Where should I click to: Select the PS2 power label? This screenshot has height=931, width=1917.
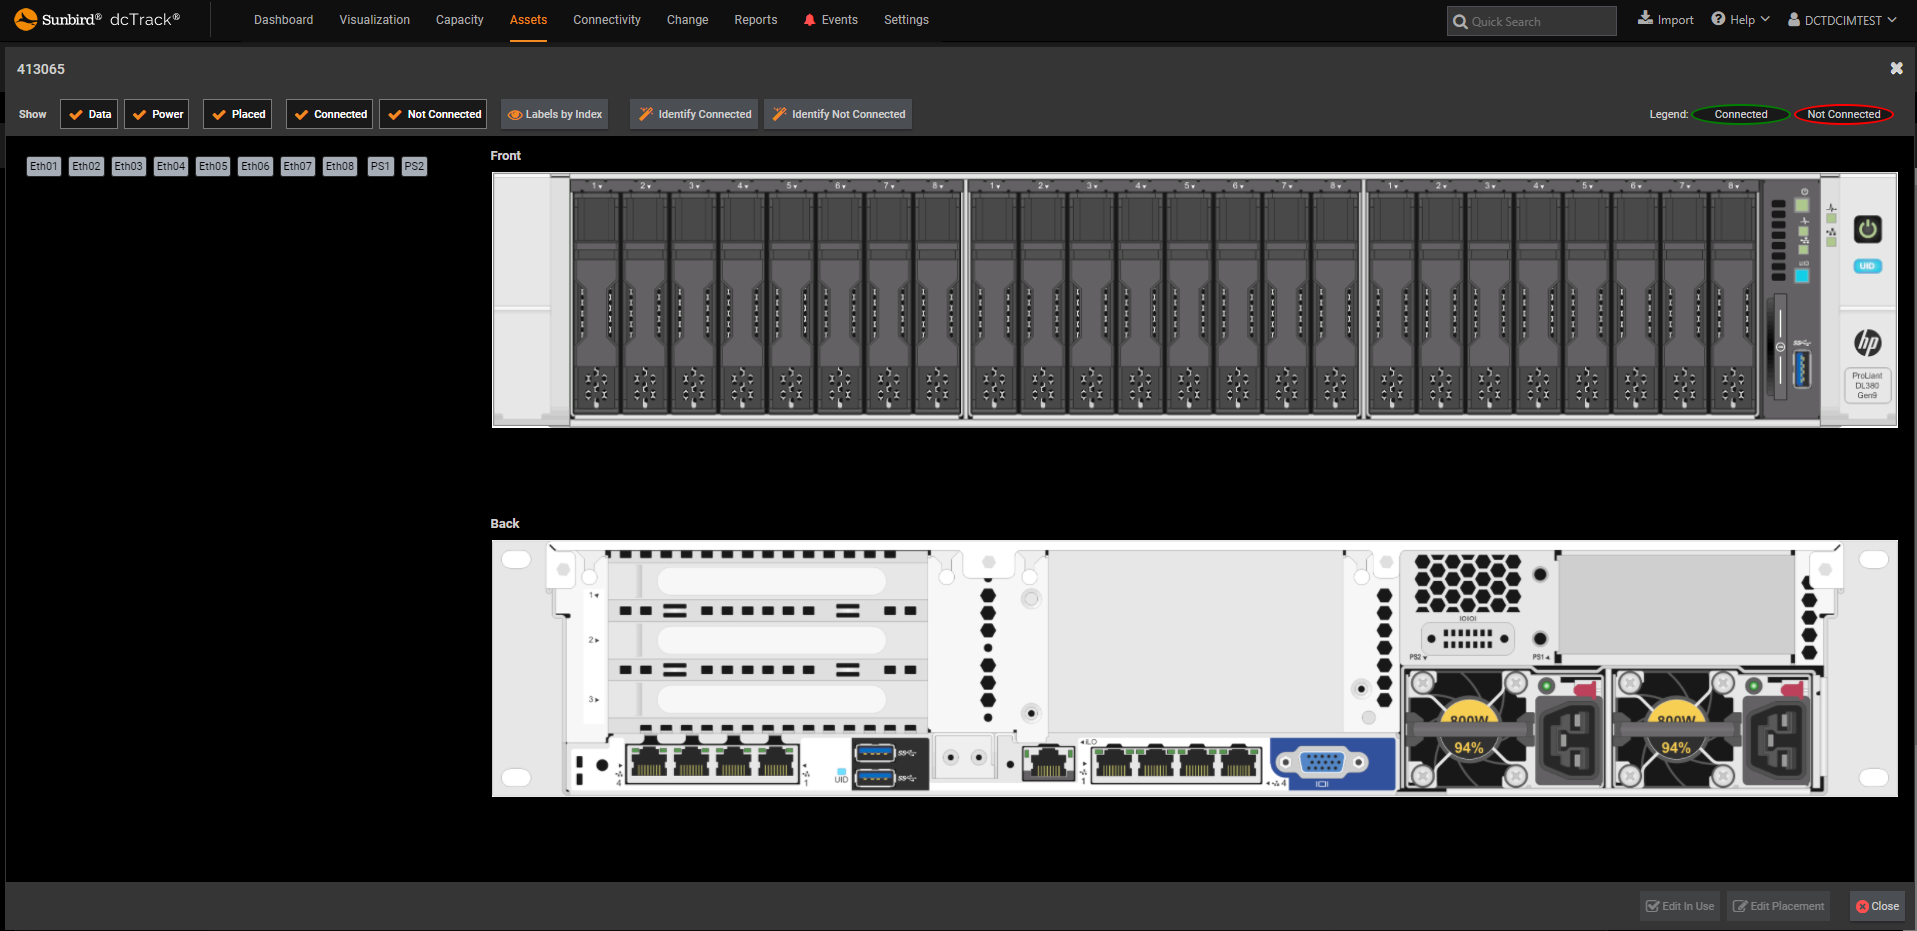(x=414, y=166)
